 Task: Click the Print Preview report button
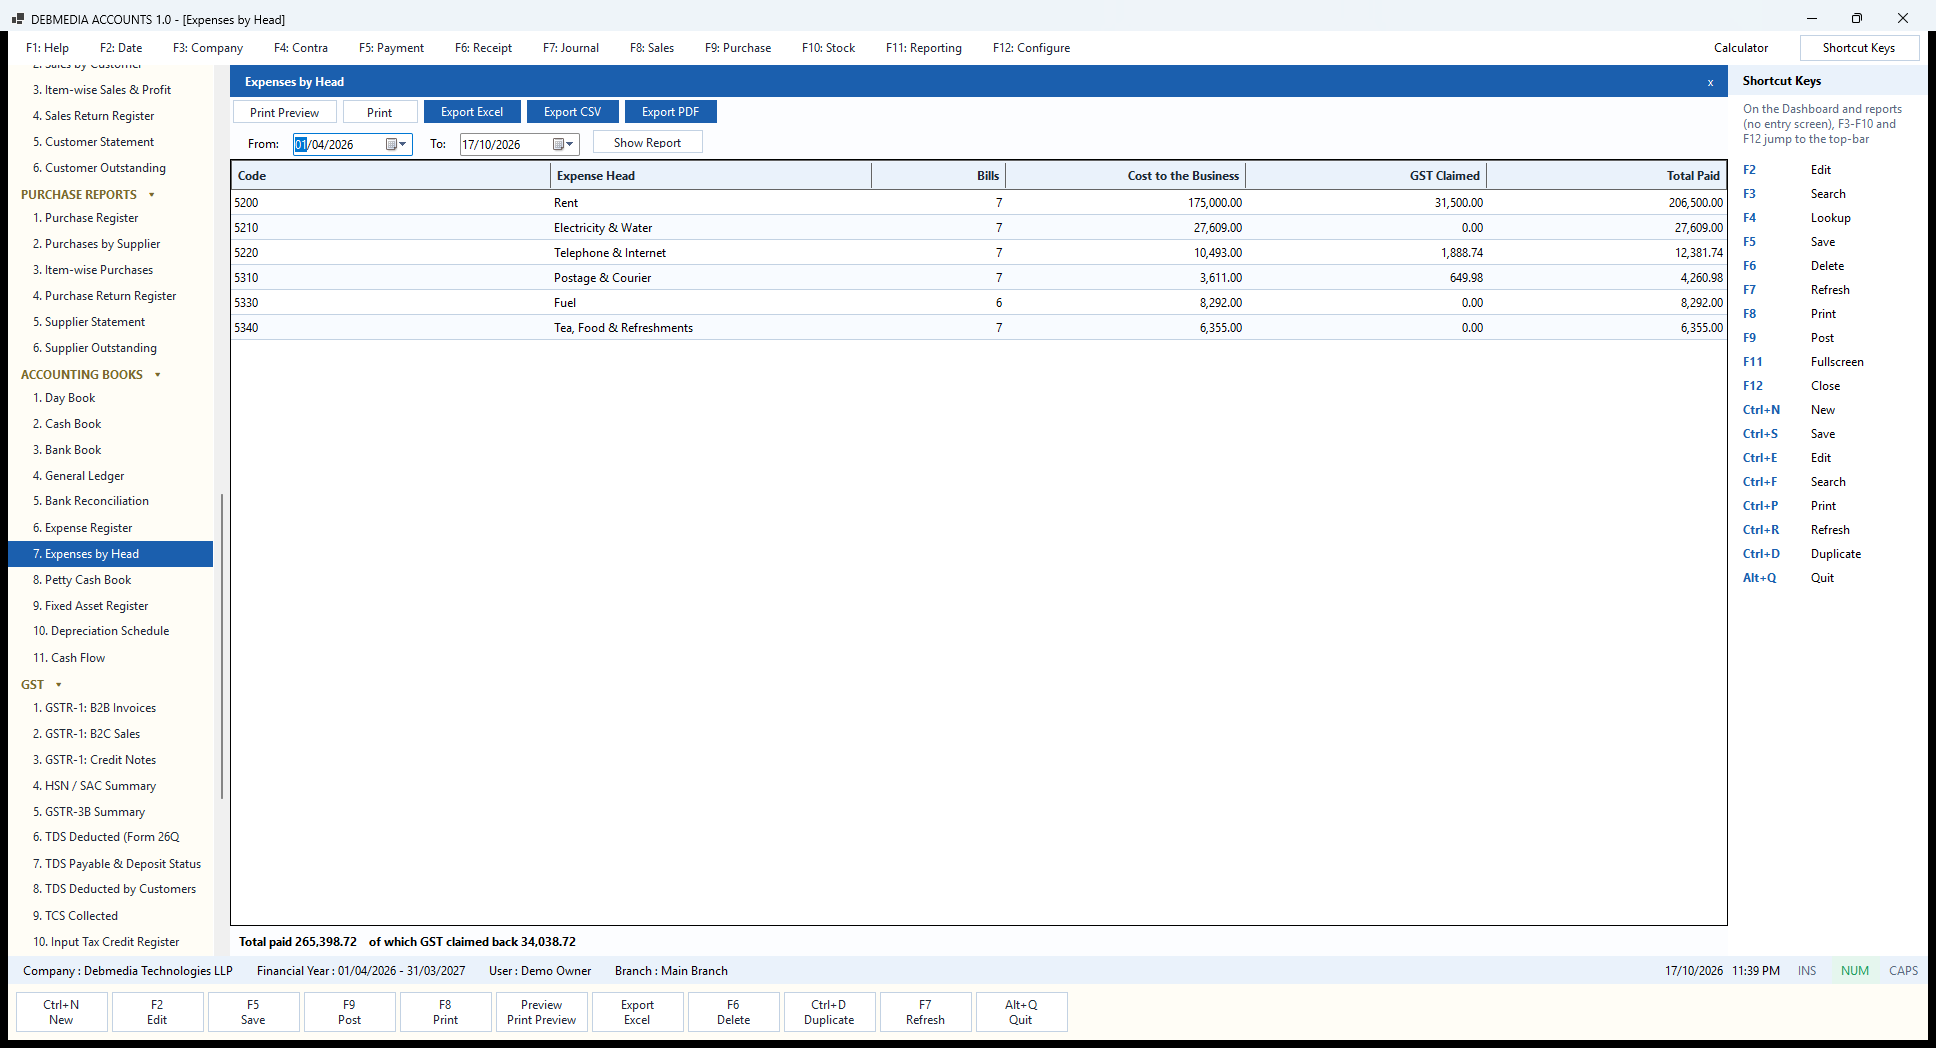[284, 112]
